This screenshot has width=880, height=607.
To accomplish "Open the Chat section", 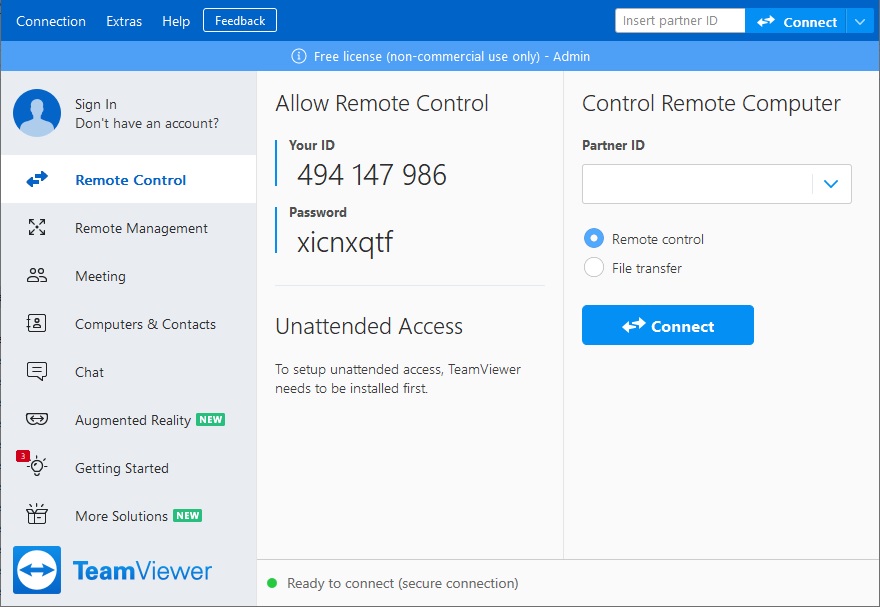I will pyautogui.click(x=129, y=371).
